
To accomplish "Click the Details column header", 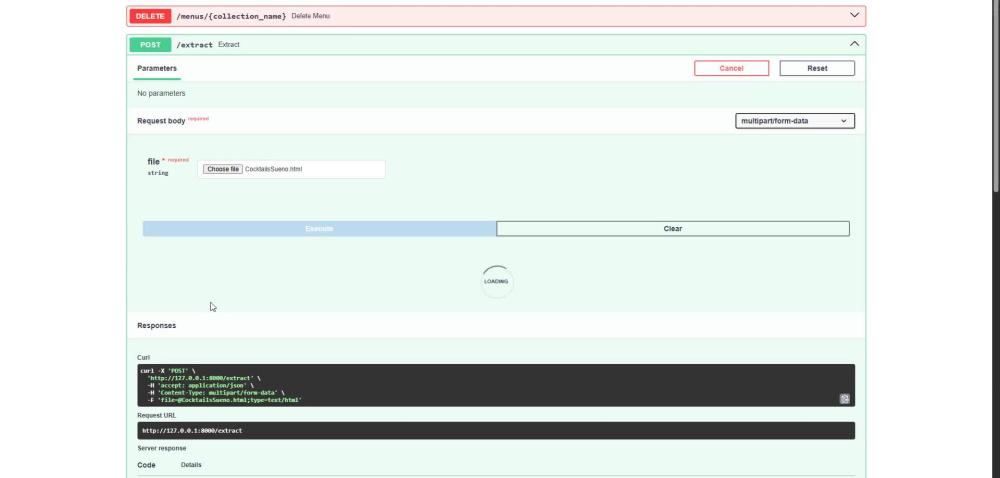I will click(x=191, y=465).
